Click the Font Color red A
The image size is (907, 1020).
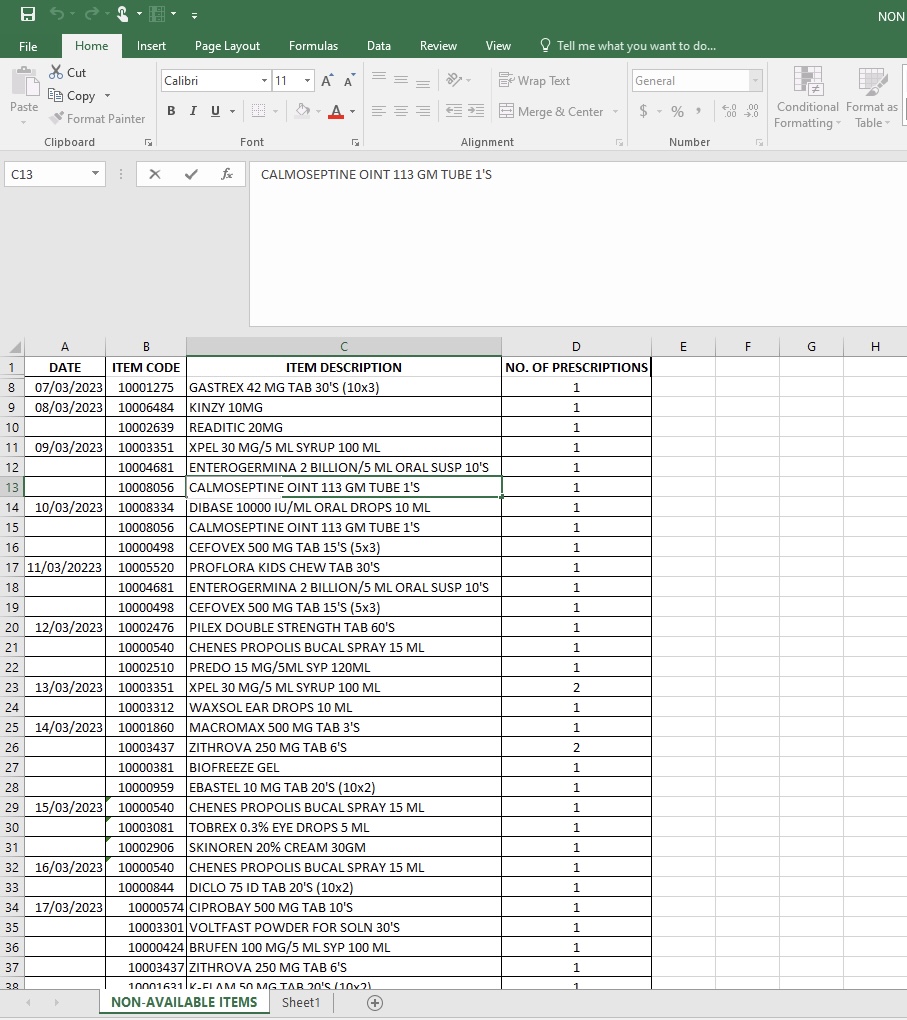click(x=336, y=111)
